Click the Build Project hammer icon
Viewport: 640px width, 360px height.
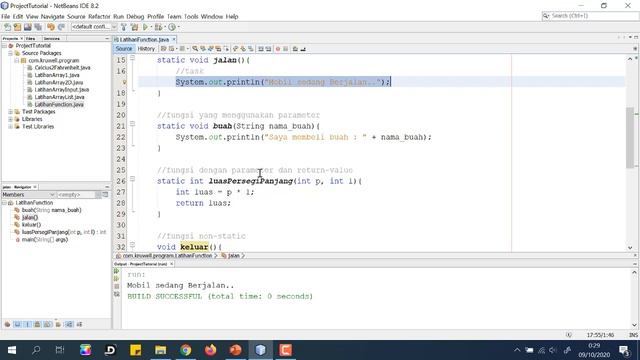[x=124, y=27]
